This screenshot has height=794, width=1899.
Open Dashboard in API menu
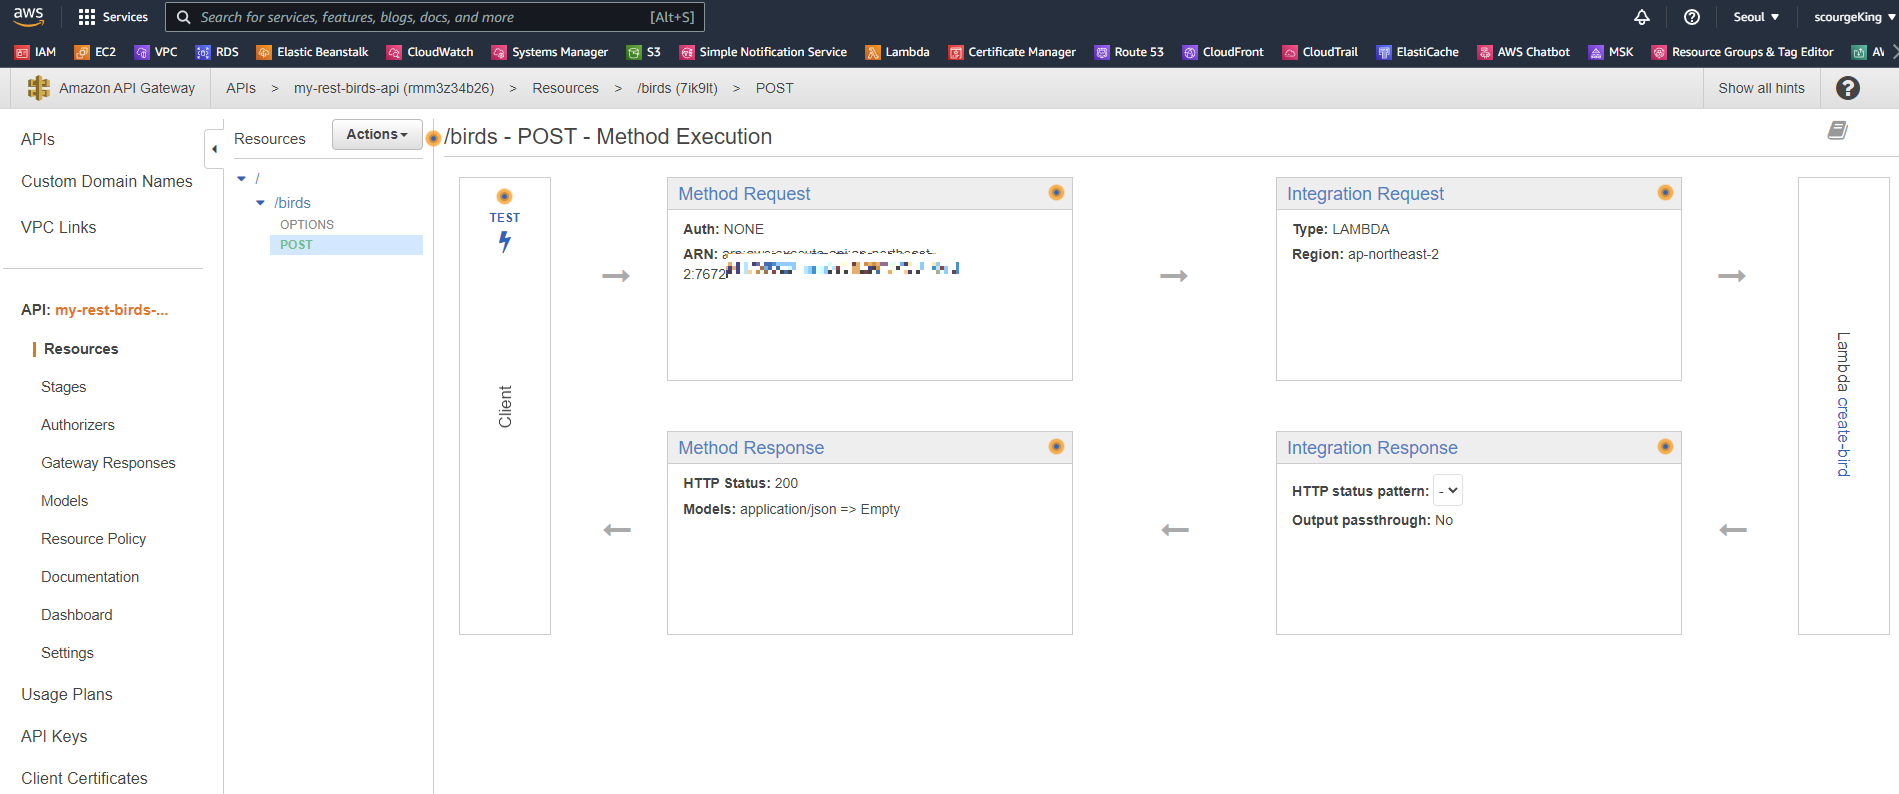pos(77,615)
